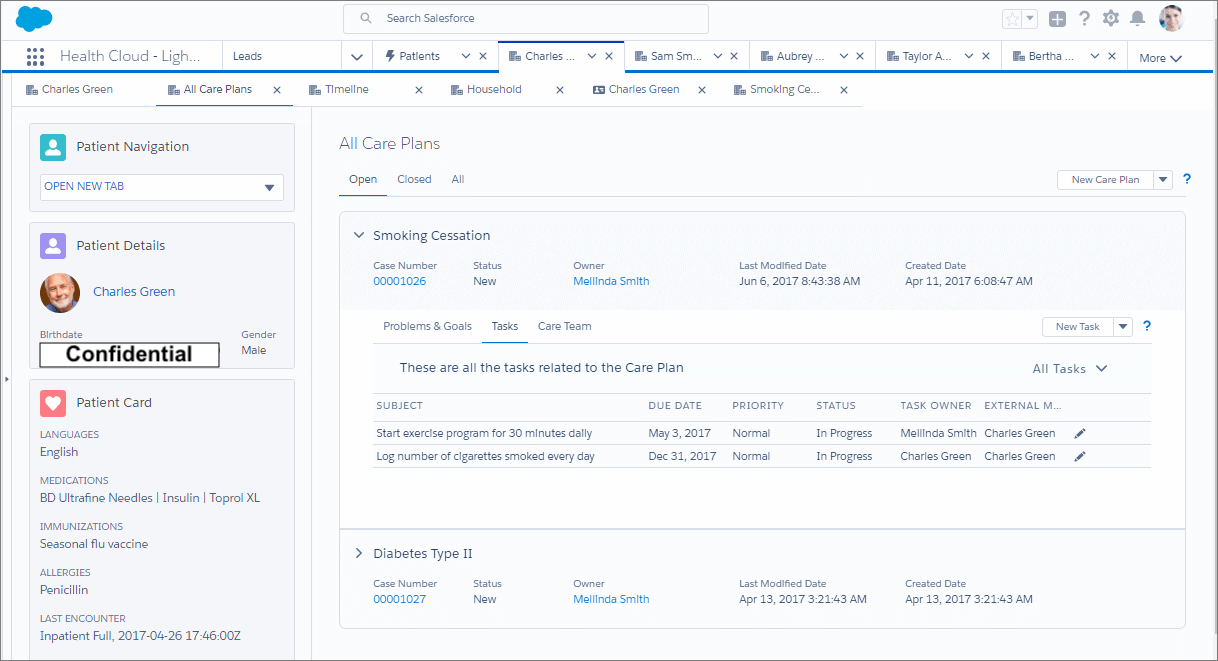The height and width of the screenshot is (661, 1218).
Task: Click the favorites star icon
Action: [x=1012, y=19]
